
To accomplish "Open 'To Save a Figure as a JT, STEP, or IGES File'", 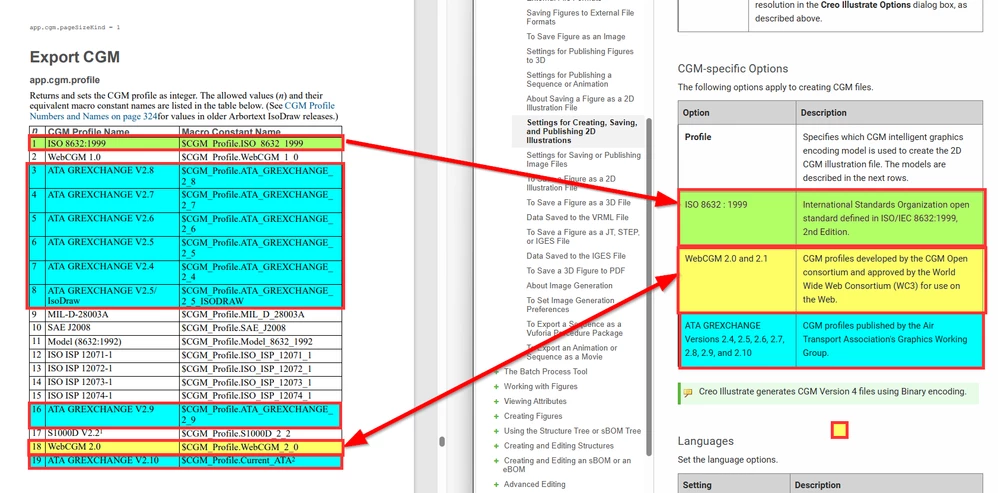I will click(x=583, y=237).
